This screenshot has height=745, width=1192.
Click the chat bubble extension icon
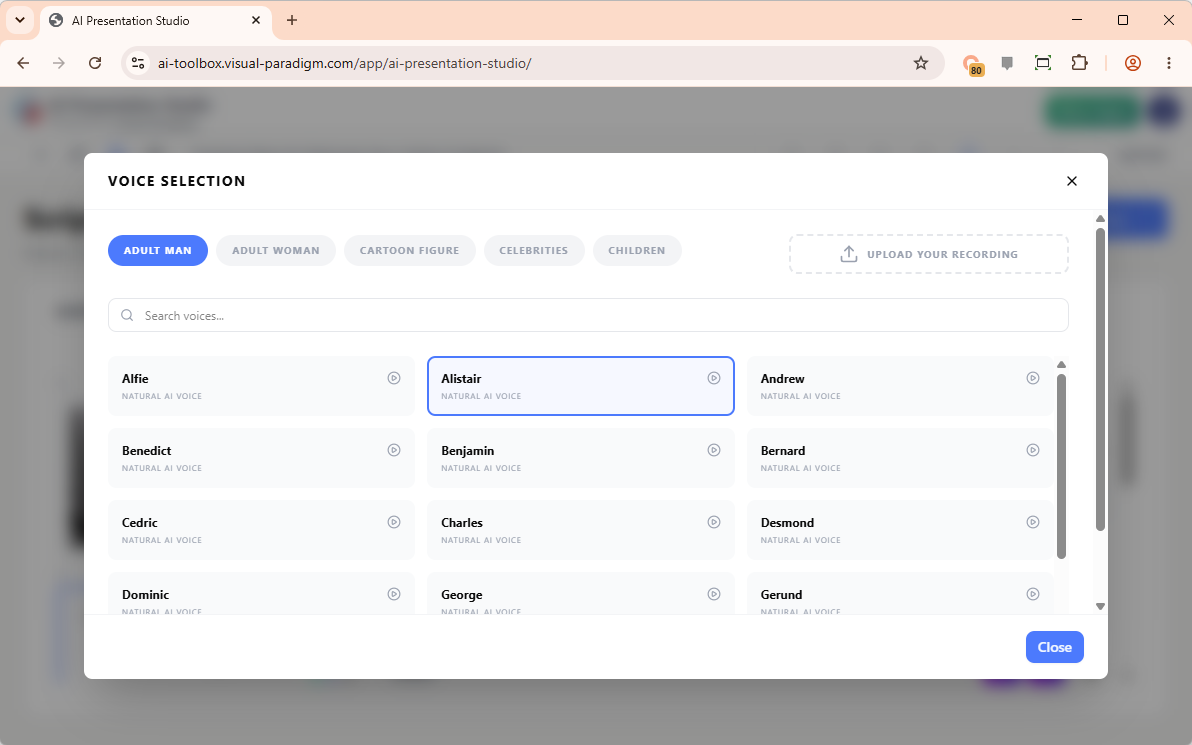(1007, 63)
